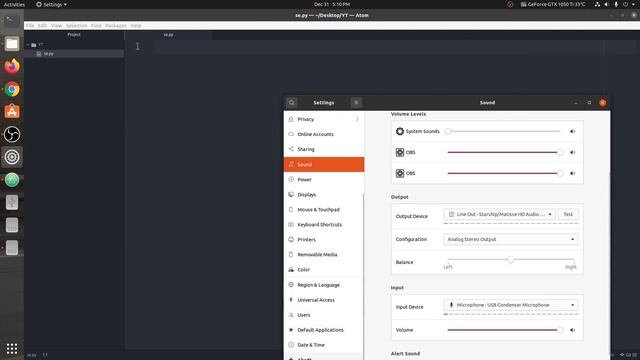Screen dimensions: 640x360
Task: Open the terminal icon in the dock
Action: point(12,20)
